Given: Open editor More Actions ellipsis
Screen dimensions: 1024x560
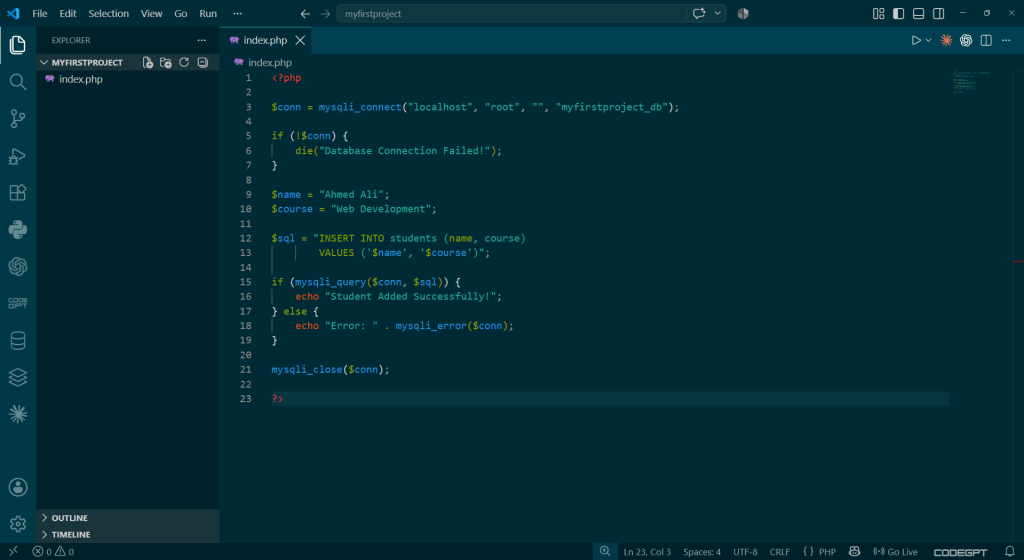Looking at the screenshot, I should [1006, 40].
